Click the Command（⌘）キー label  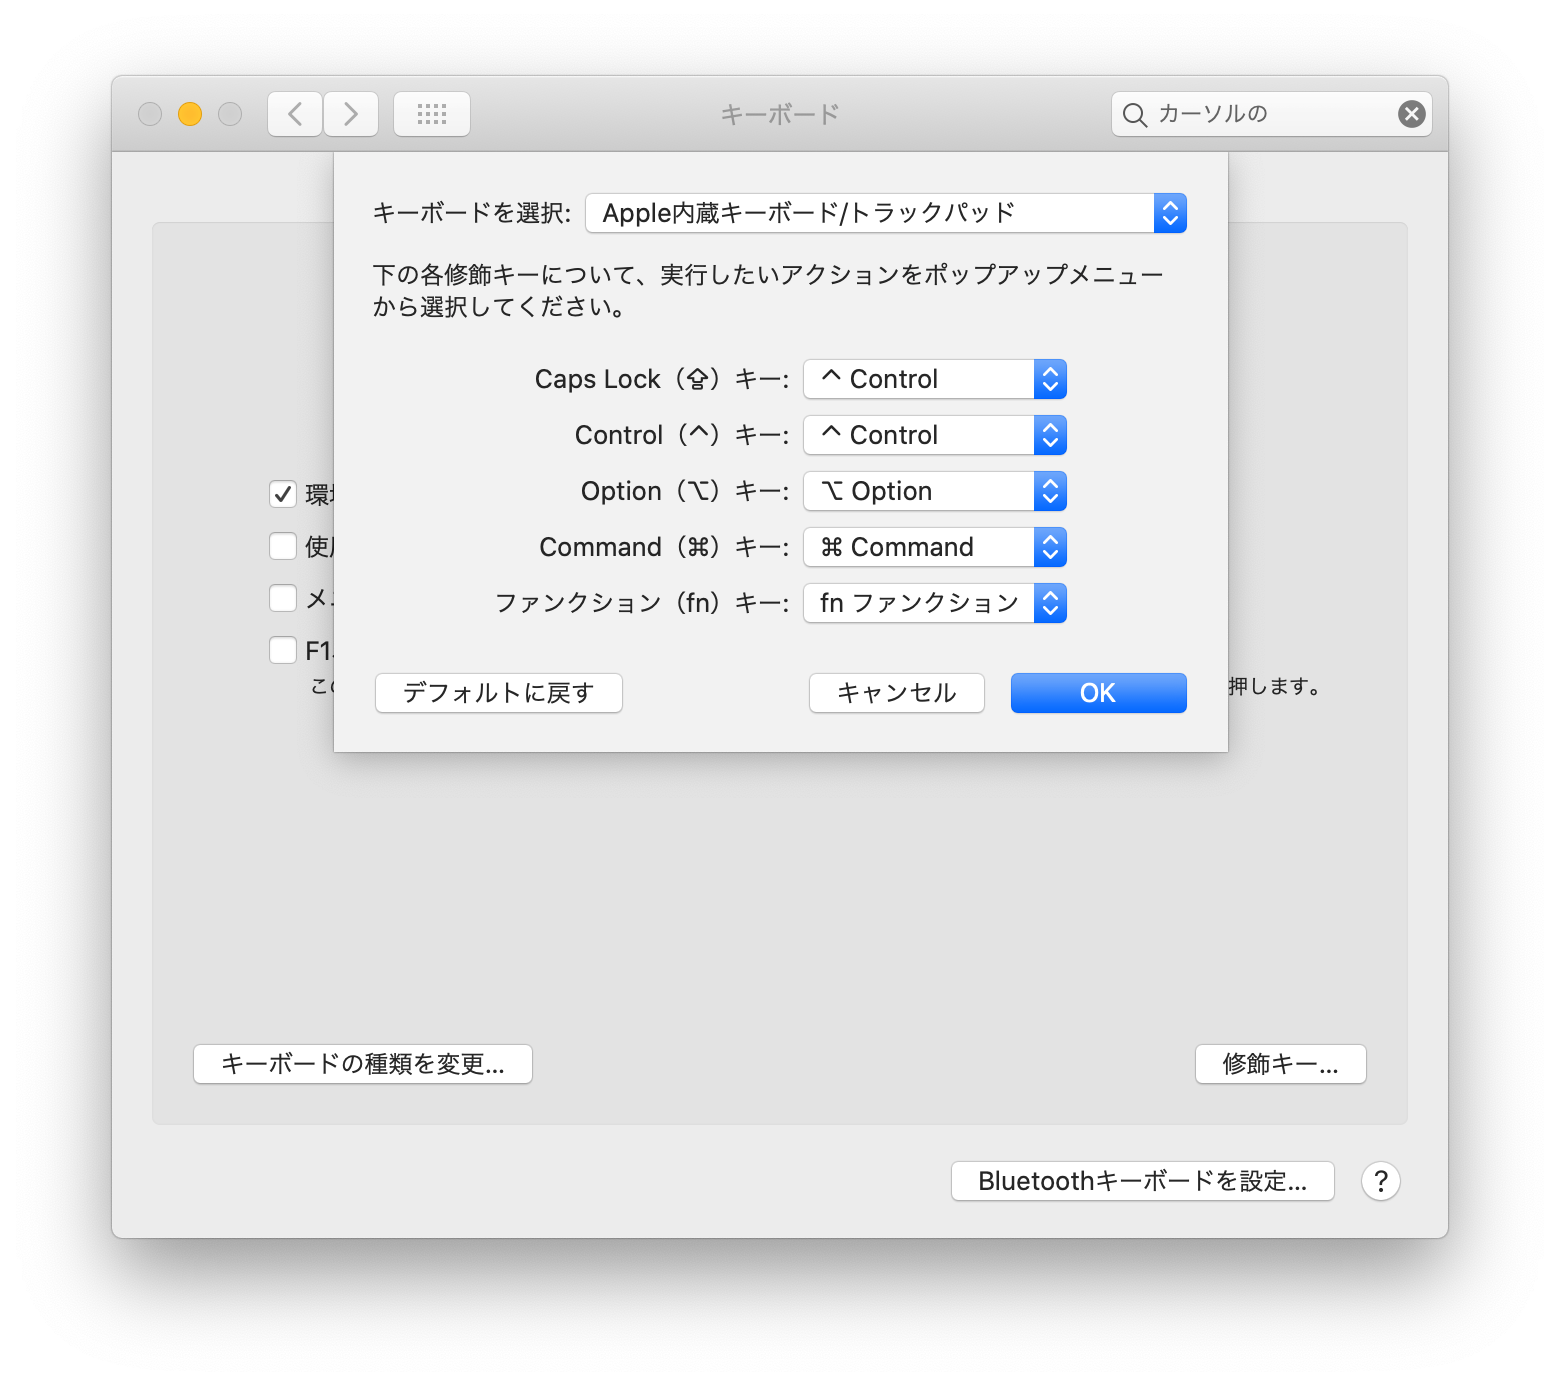tap(665, 547)
